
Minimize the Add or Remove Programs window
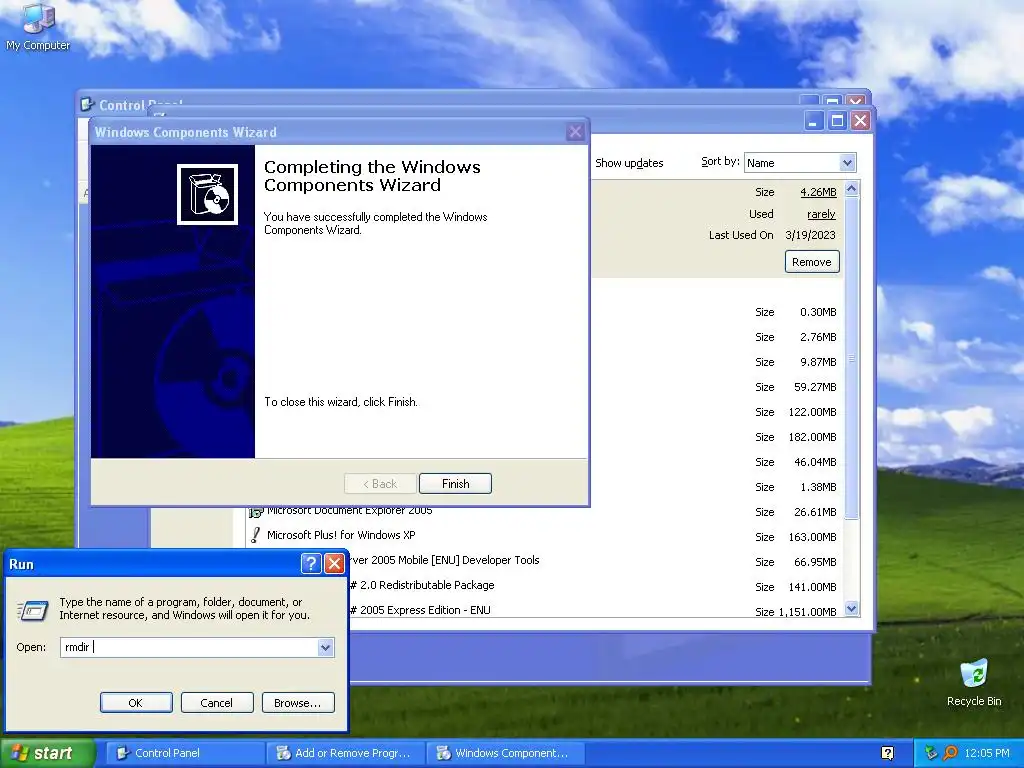click(x=814, y=121)
